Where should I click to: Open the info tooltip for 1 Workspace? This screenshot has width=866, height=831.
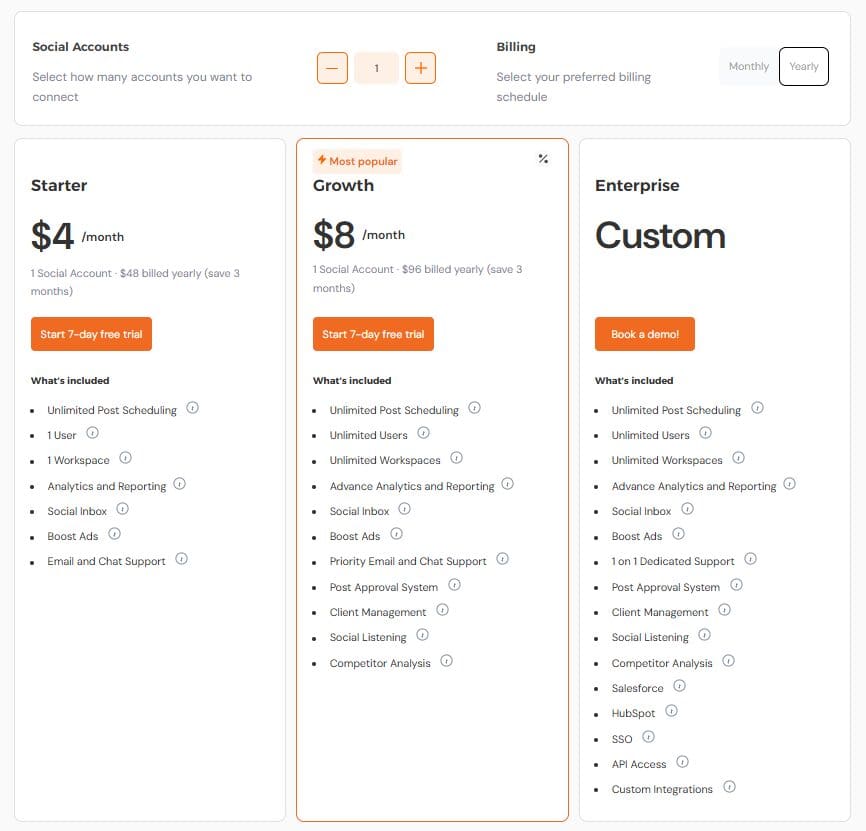126,459
